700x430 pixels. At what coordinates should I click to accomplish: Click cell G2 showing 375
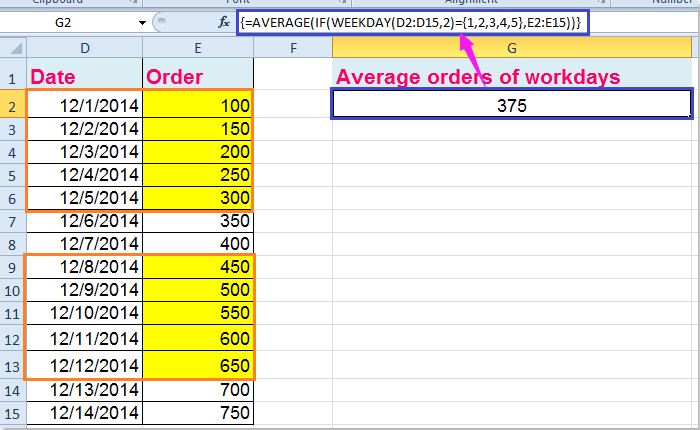pos(512,105)
